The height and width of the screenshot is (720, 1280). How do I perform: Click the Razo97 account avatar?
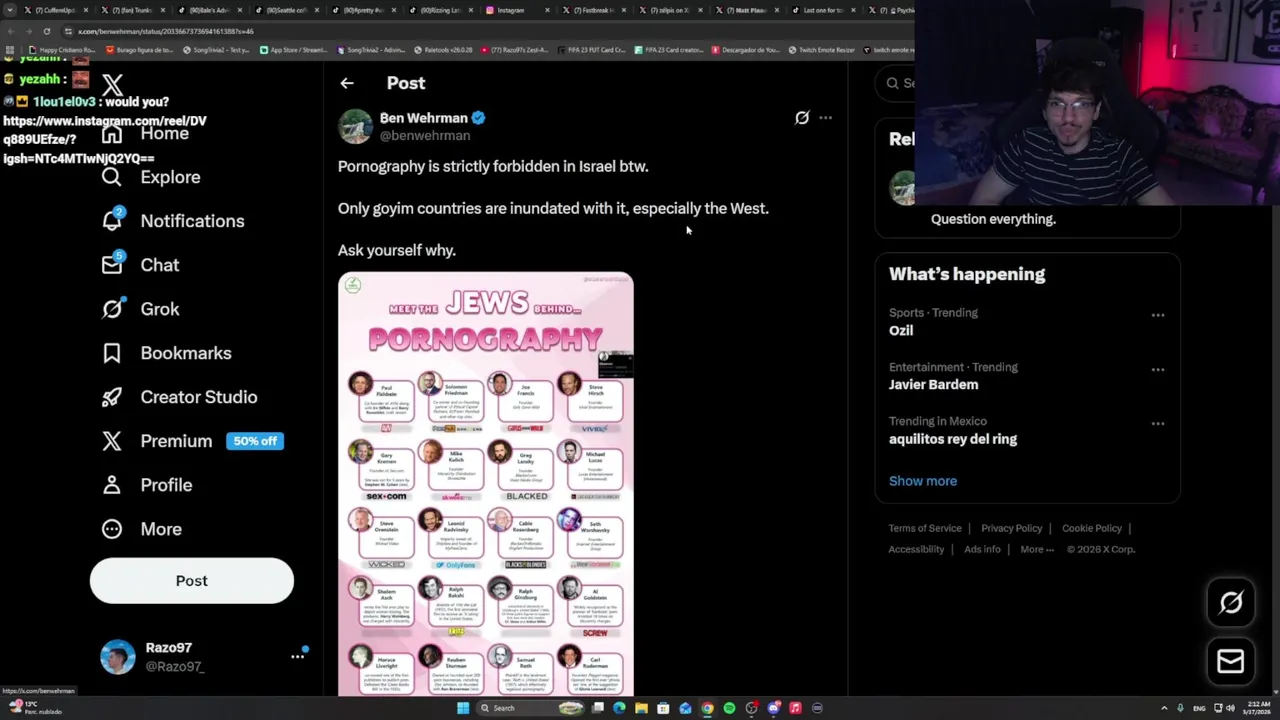point(118,657)
